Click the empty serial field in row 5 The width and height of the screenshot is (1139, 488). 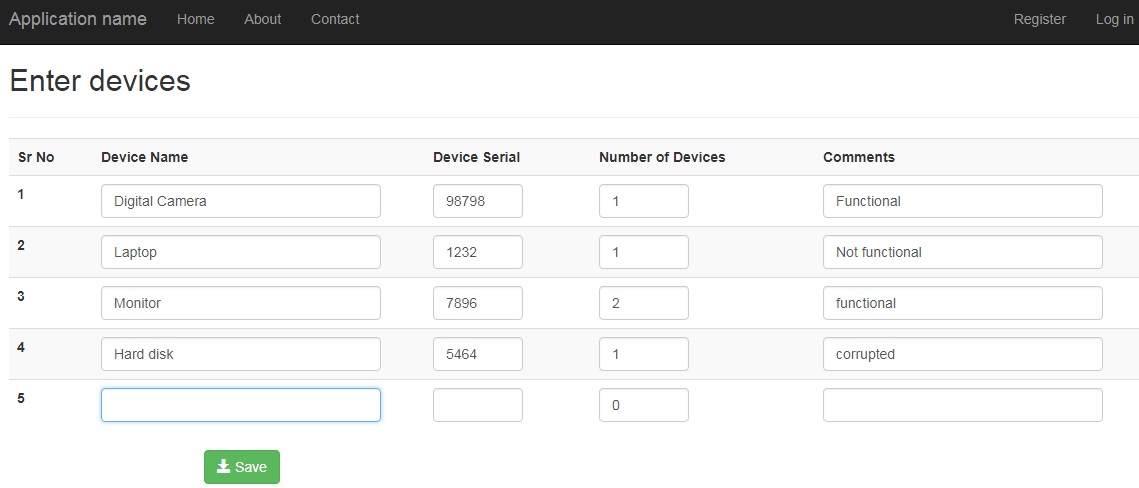coord(478,405)
